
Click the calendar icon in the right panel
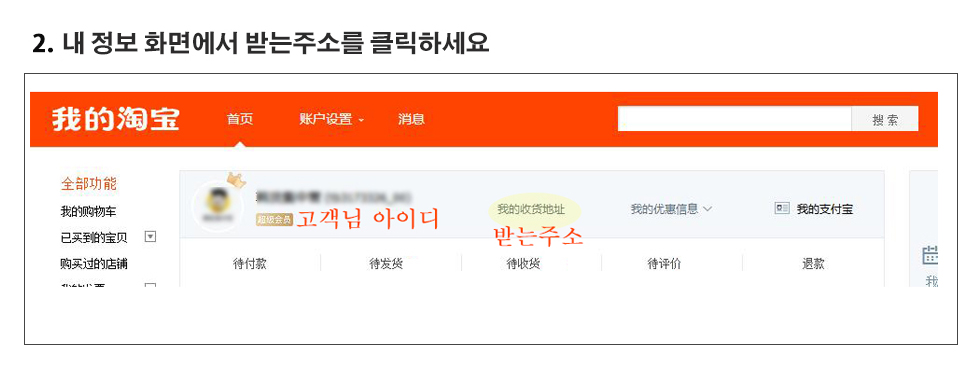(x=930, y=255)
